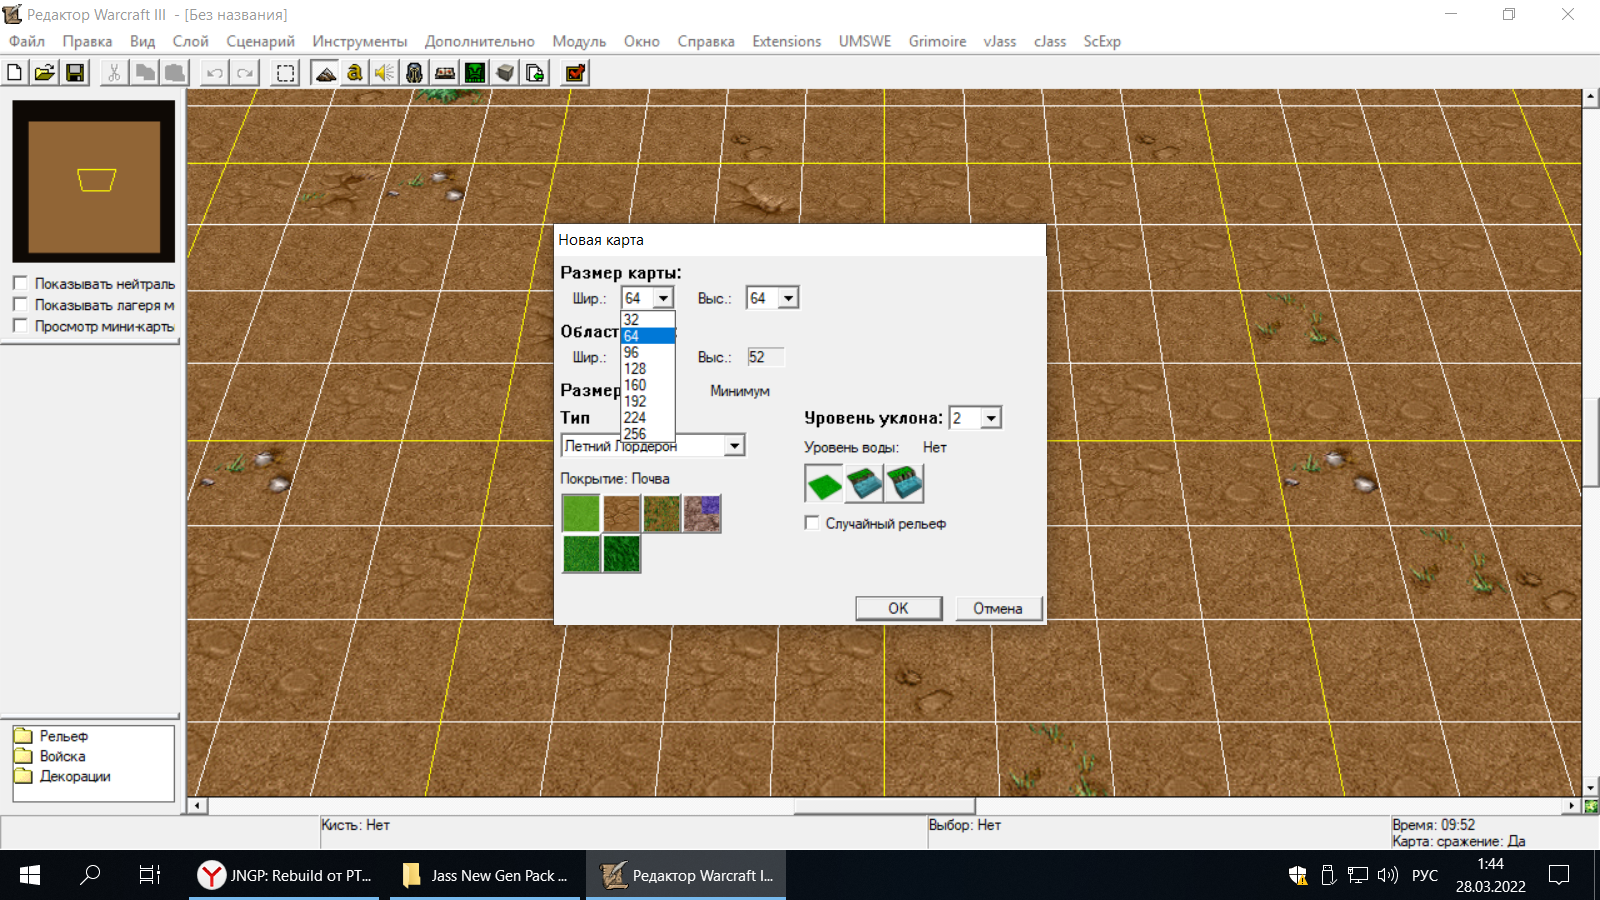Open the Extensions menu
The width and height of the screenshot is (1600, 900).
click(x=786, y=41)
